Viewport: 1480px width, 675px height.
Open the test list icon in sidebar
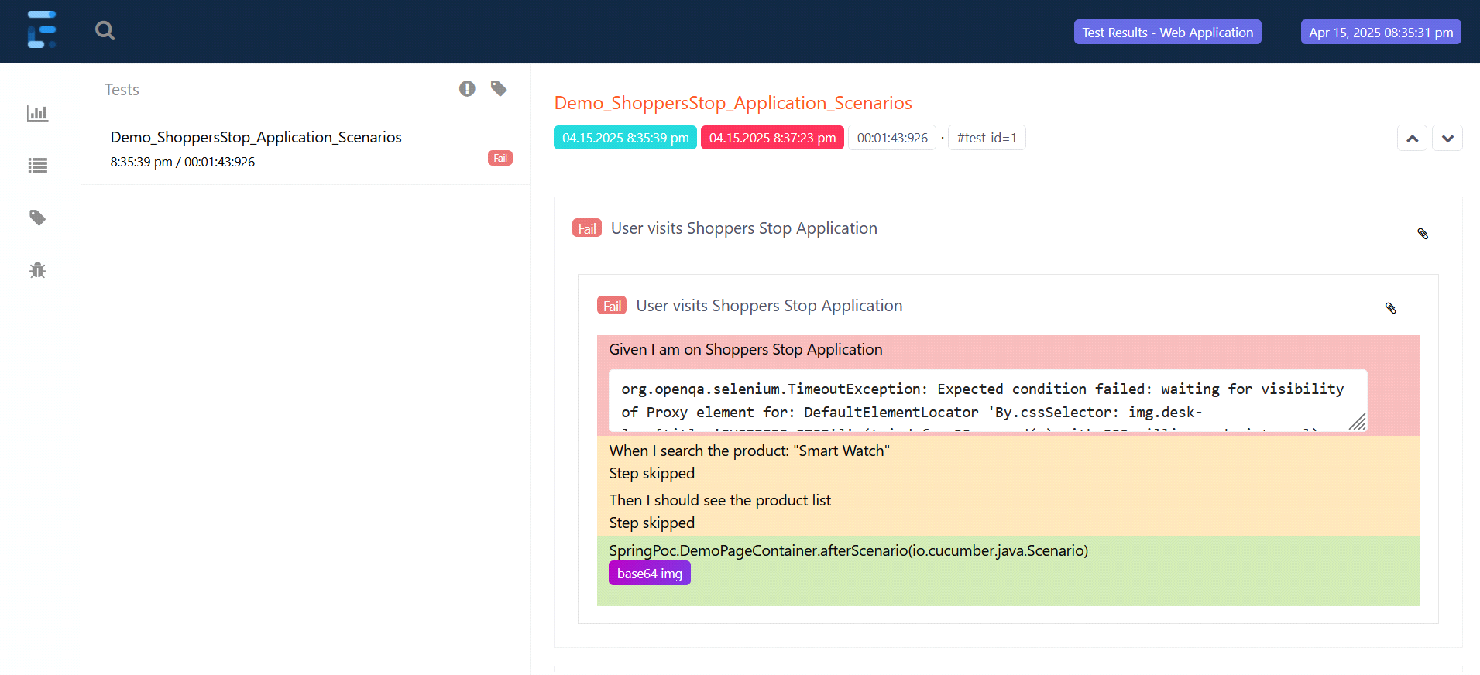pos(38,166)
